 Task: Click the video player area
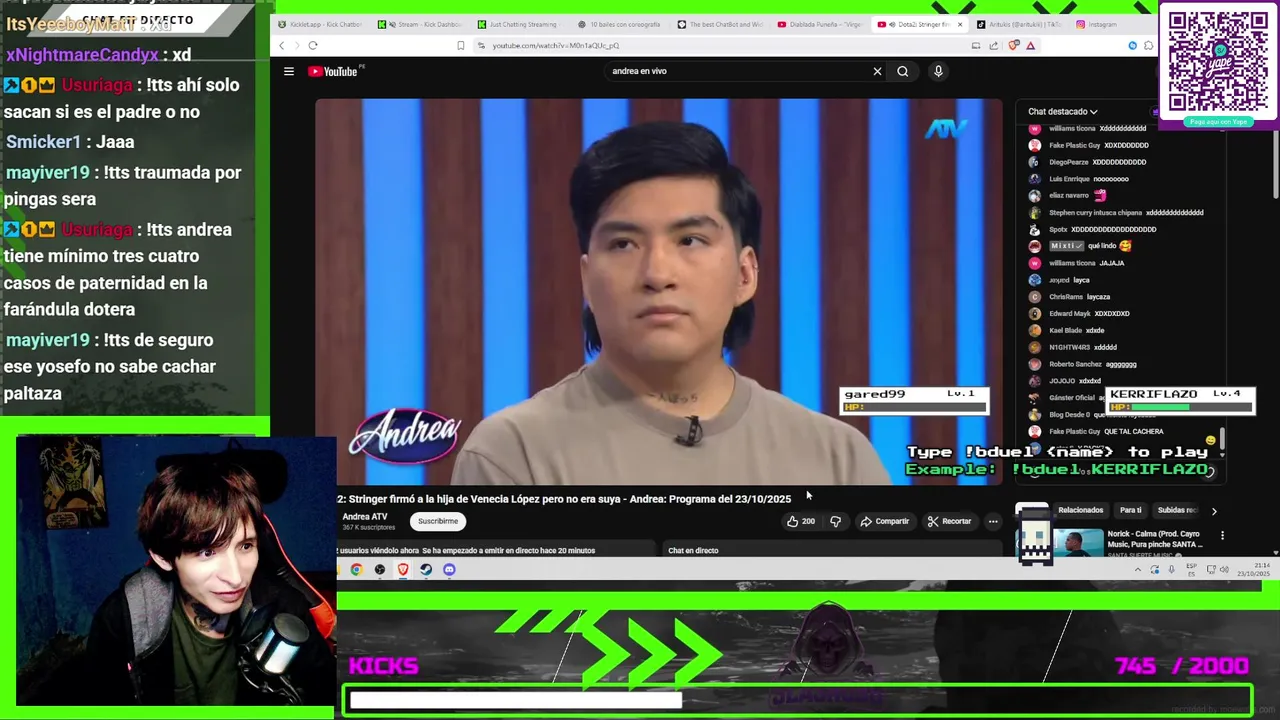[x=659, y=291]
